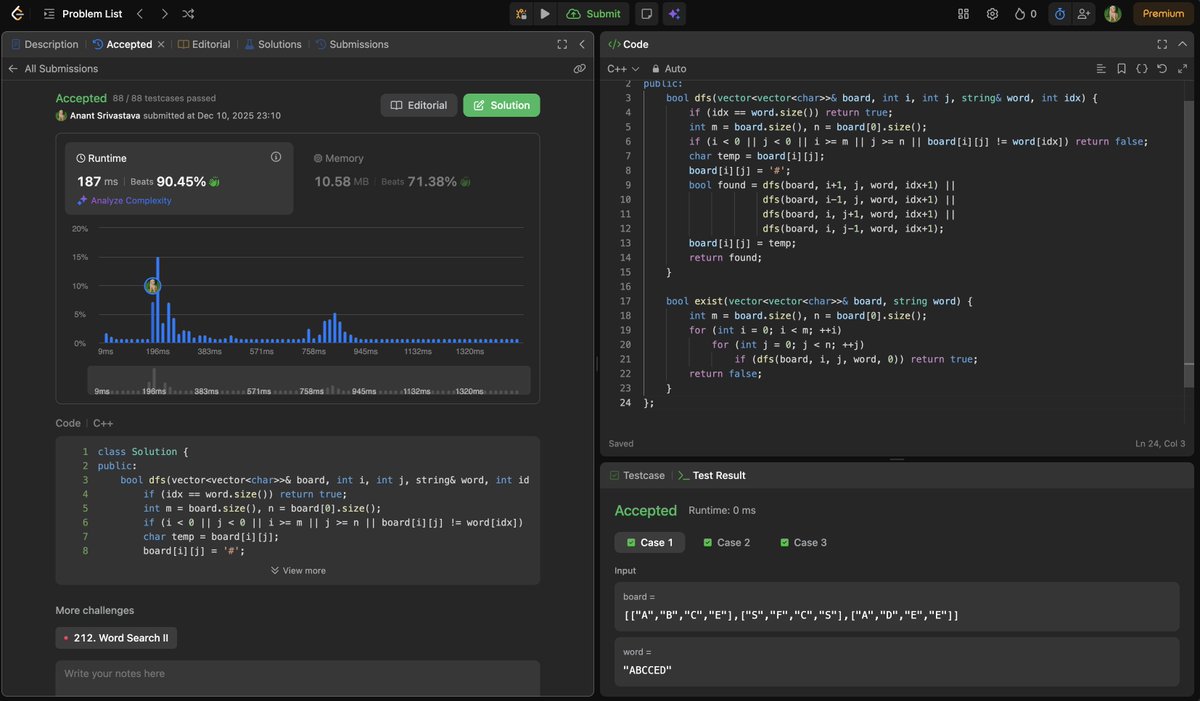
Task: Click the debugger icon beside Run
Action: click(521, 14)
